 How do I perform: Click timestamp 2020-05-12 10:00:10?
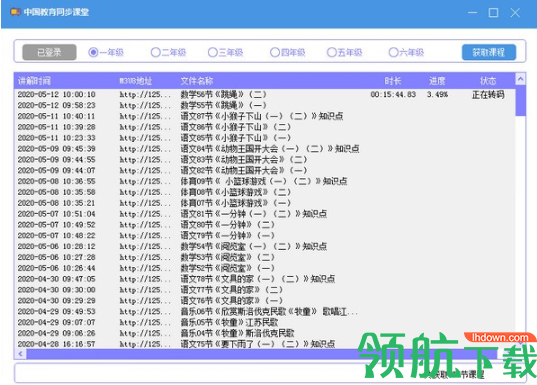coord(57,94)
